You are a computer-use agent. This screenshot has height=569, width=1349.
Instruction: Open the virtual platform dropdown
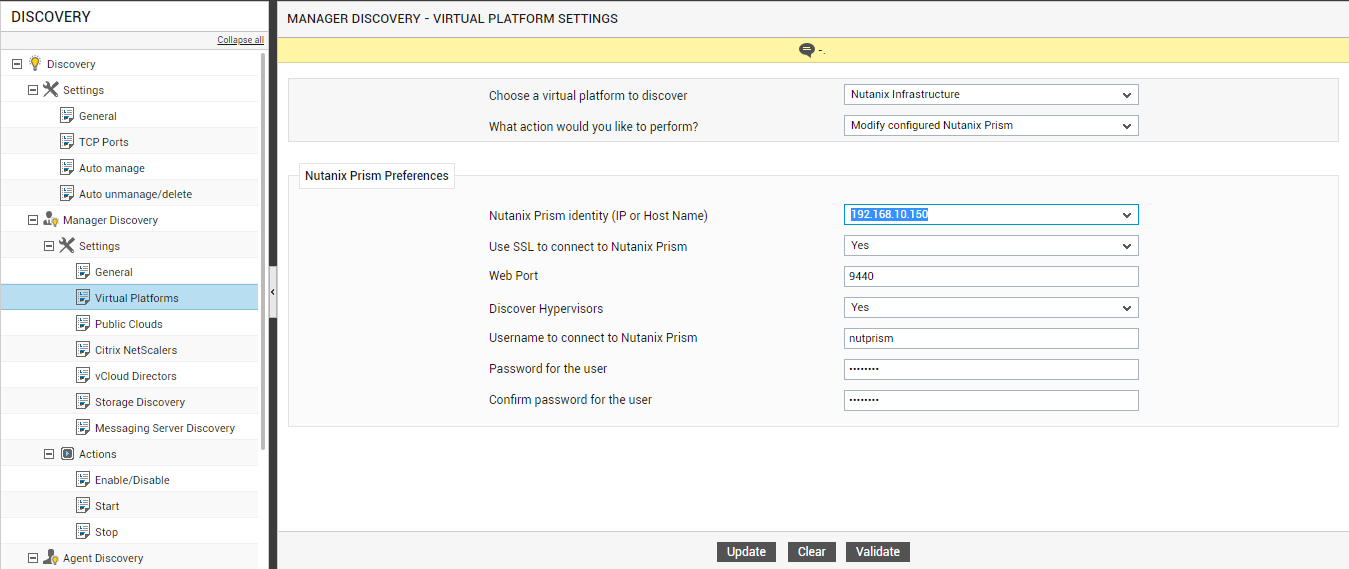pyautogui.click(x=991, y=95)
